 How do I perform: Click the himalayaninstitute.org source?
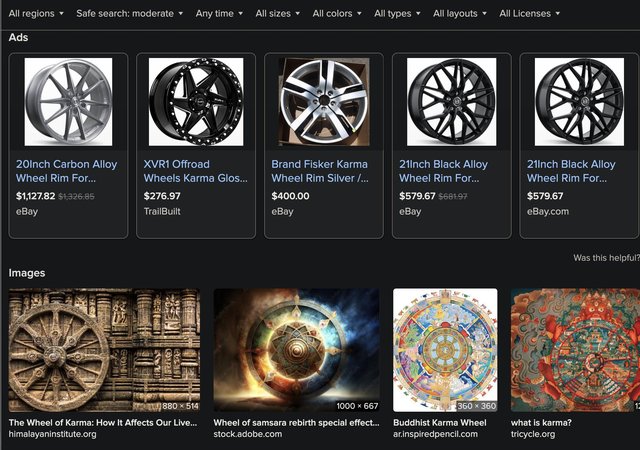click(x=53, y=434)
